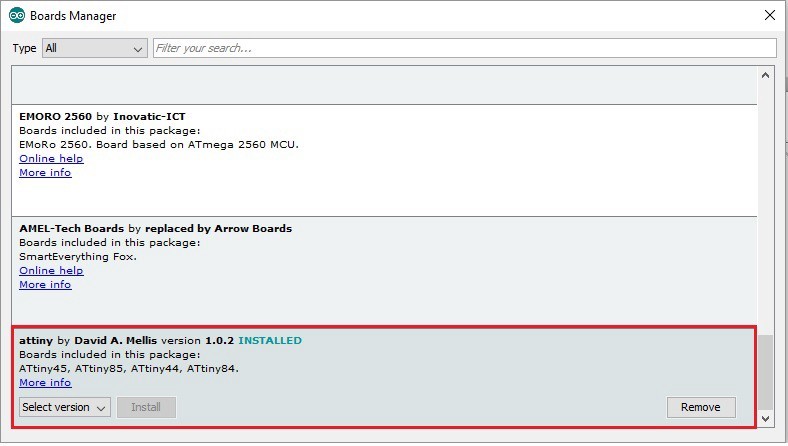The width and height of the screenshot is (788, 446).
Task: Expand the Select version dropdown for attiny
Action: 65,407
